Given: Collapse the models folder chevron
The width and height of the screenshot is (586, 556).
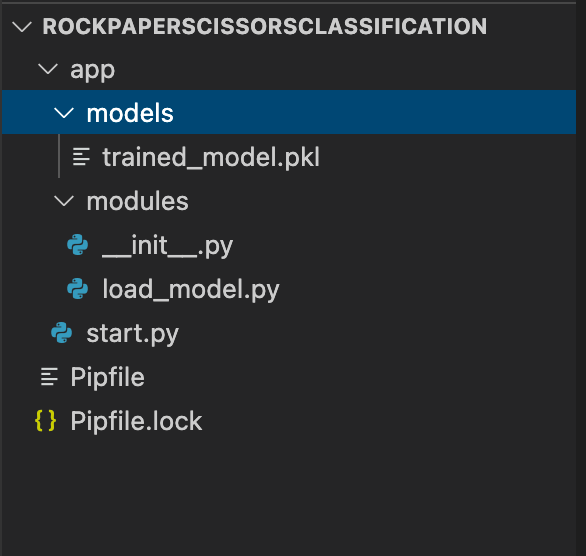Looking at the screenshot, I should (x=64, y=113).
